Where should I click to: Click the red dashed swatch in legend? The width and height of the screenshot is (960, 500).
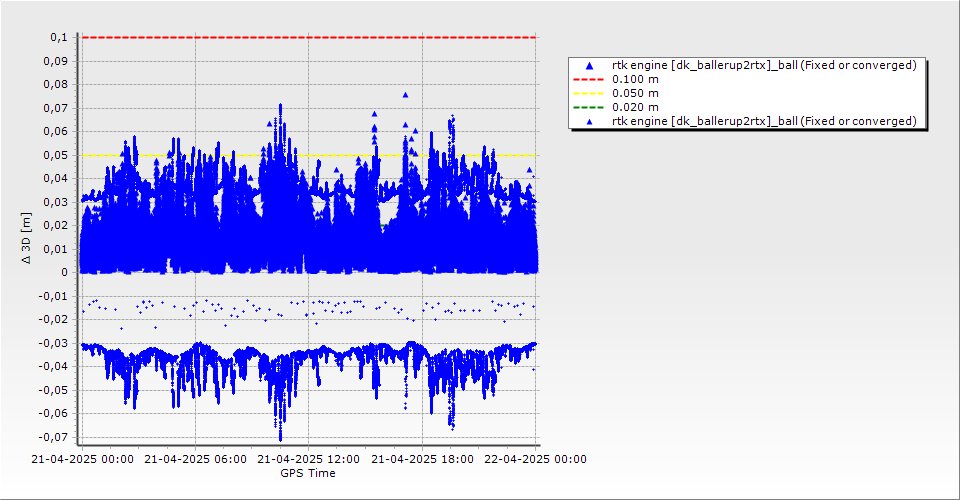(x=588, y=80)
